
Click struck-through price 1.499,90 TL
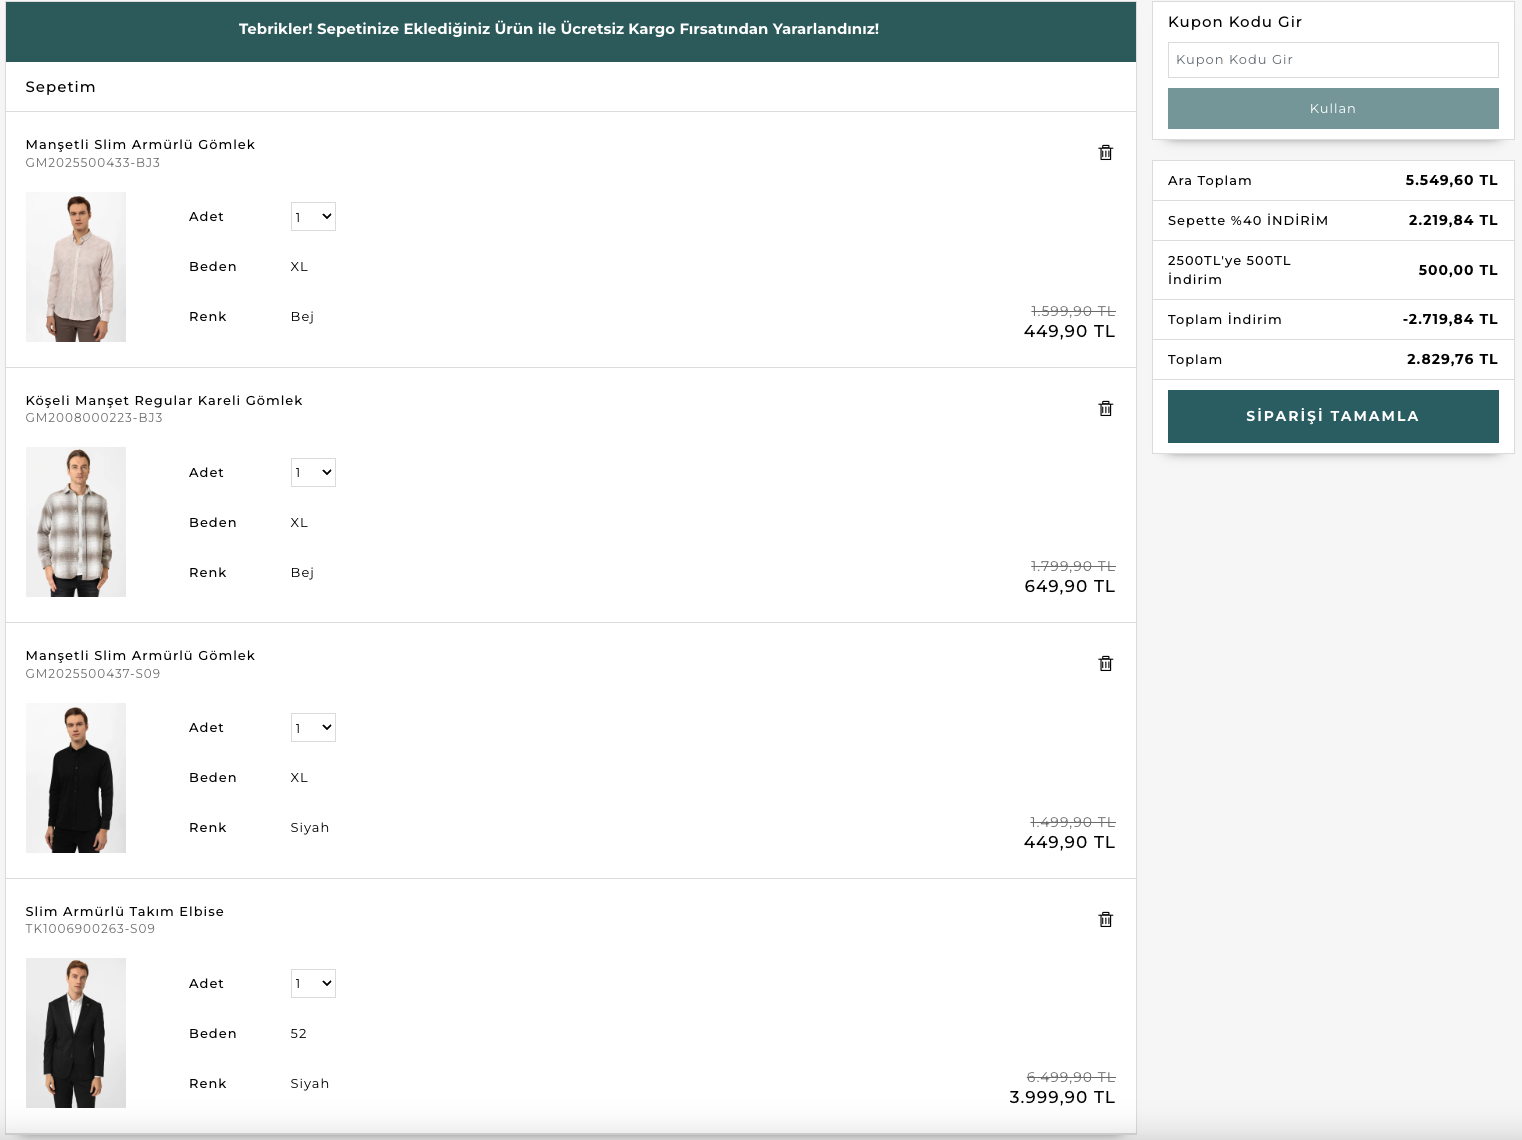coord(1073,823)
